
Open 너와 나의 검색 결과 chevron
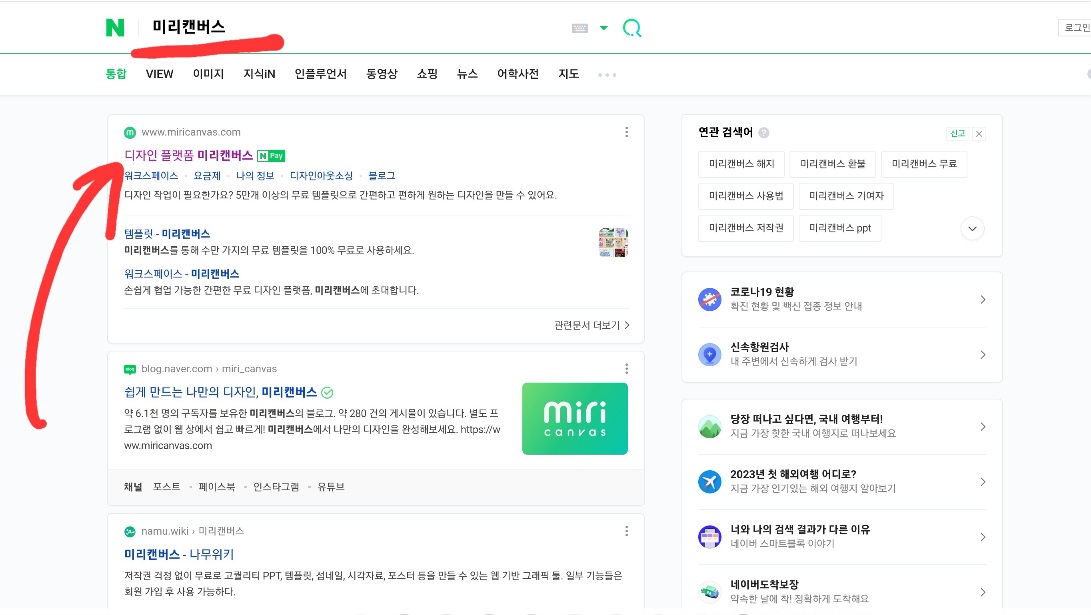pyautogui.click(x=982, y=537)
